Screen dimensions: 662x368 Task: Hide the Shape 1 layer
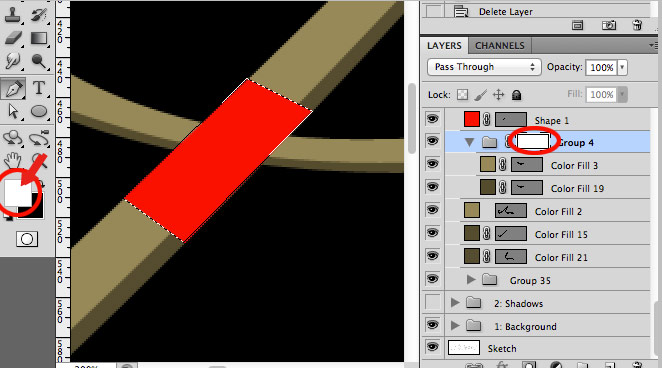[x=432, y=119]
